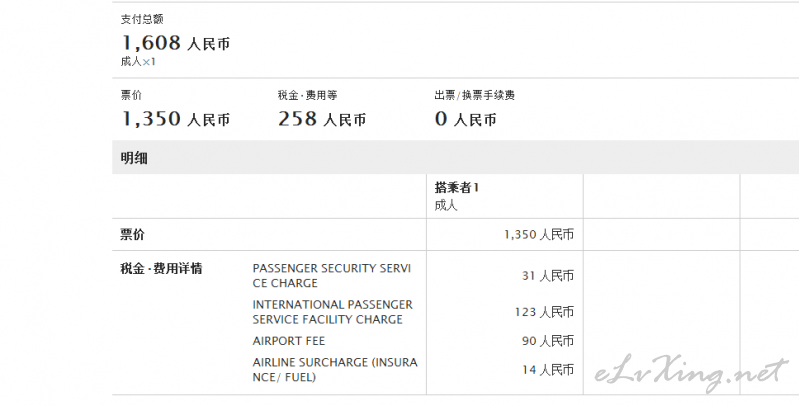Select the 支付总额 label
Viewport: 799px width, 406px height.
point(142,19)
